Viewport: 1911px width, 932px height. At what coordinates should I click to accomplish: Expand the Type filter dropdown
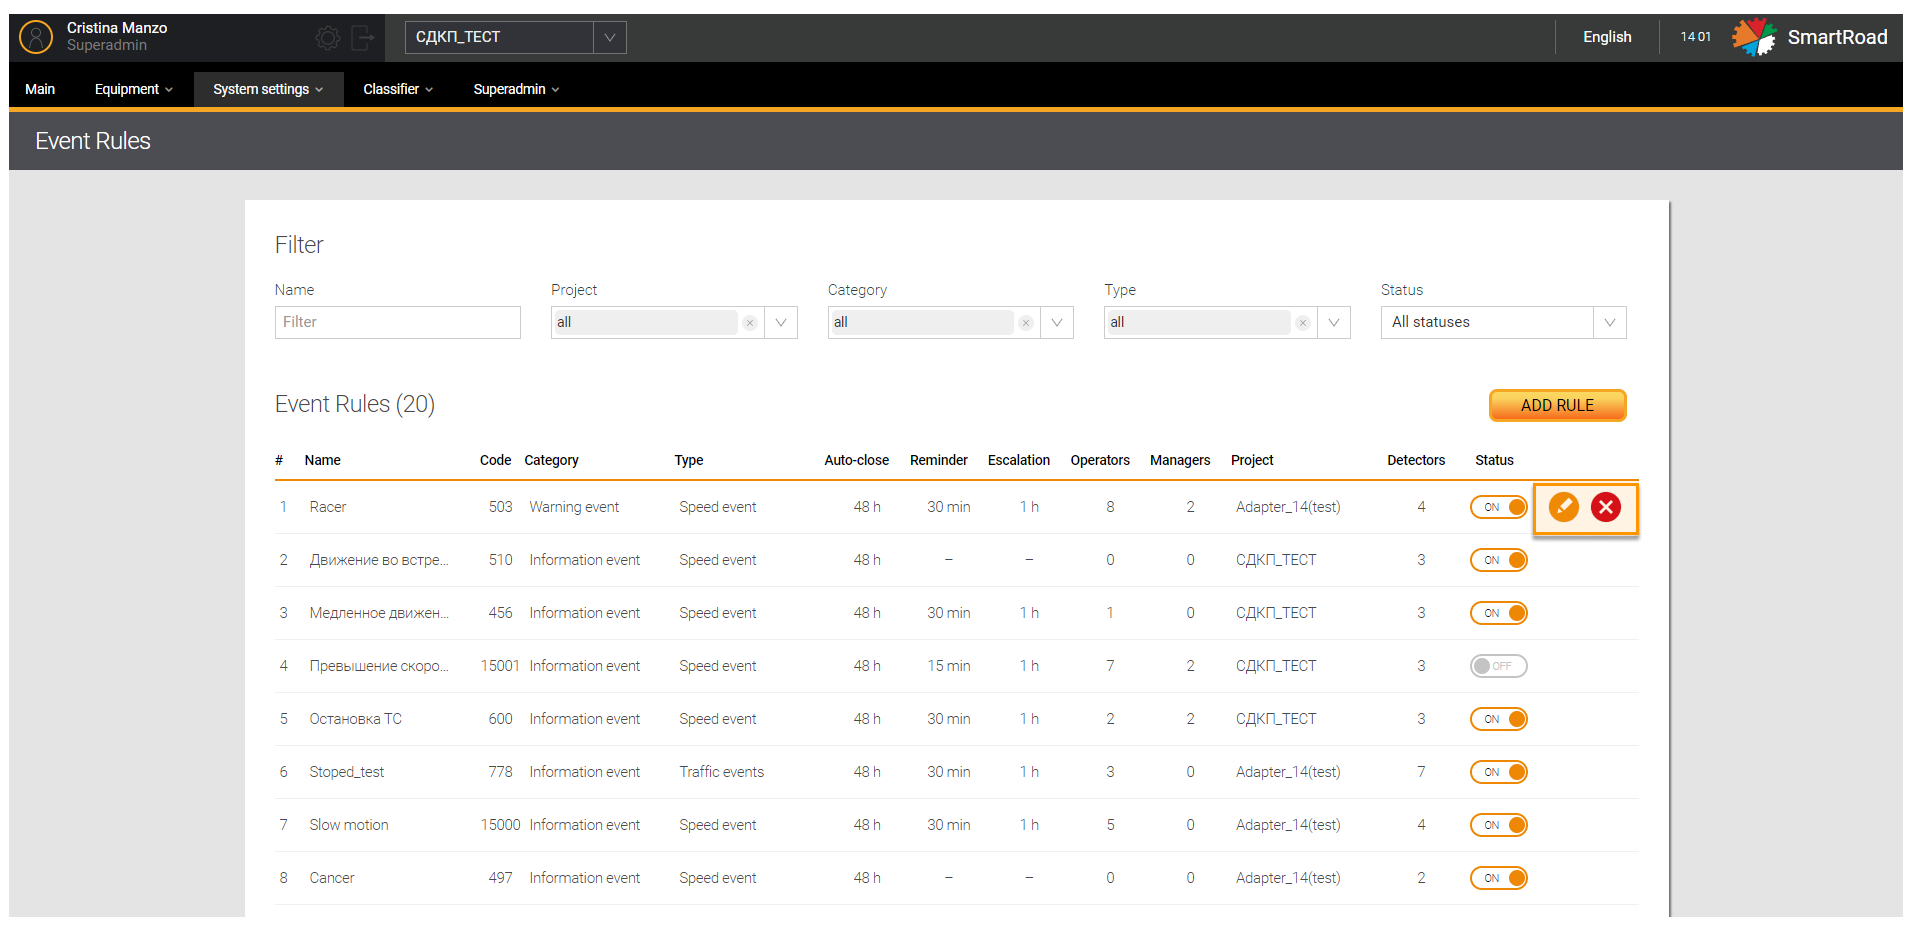coord(1334,323)
